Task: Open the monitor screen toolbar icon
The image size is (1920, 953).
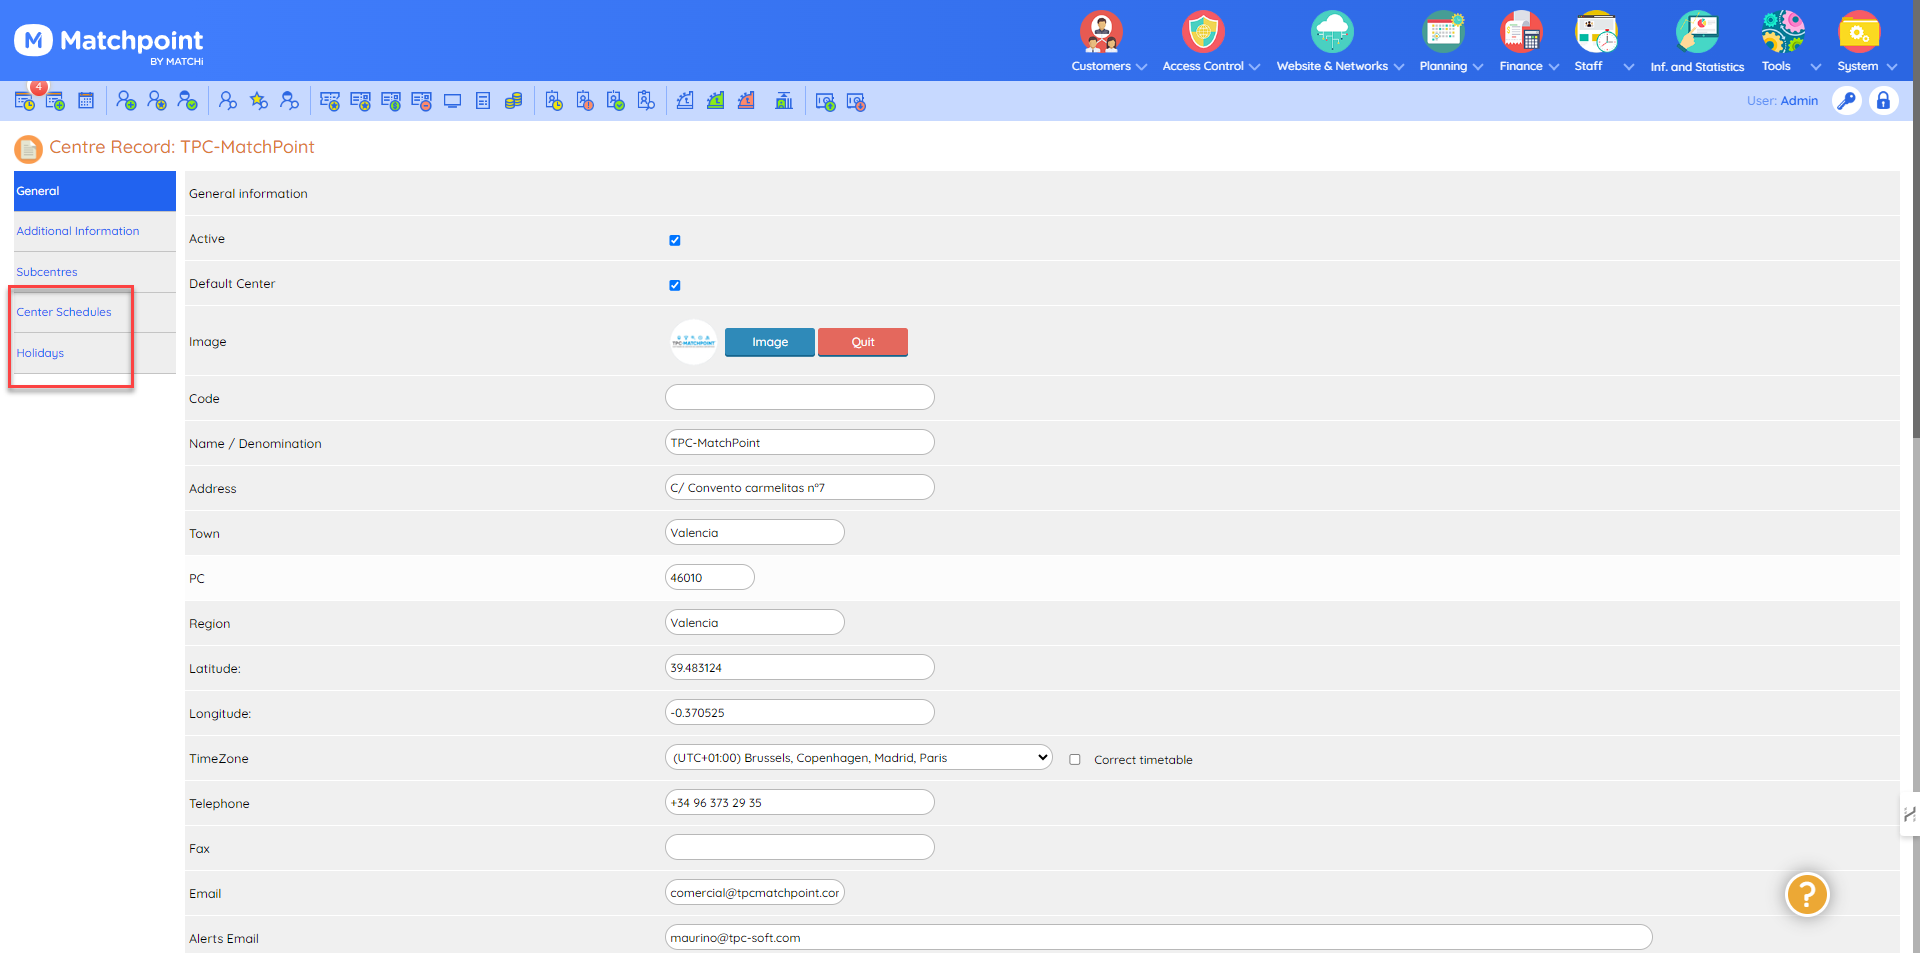Action: pos(452,101)
